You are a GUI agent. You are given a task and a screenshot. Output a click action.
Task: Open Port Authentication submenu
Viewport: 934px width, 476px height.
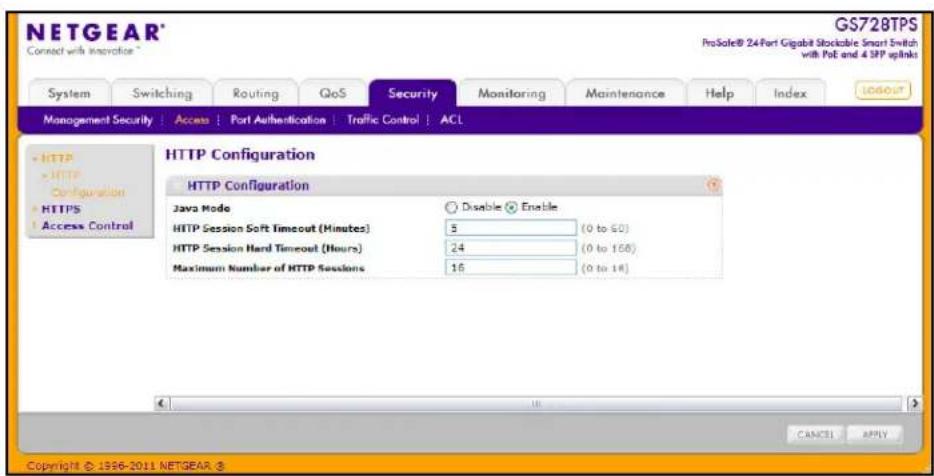(x=278, y=120)
